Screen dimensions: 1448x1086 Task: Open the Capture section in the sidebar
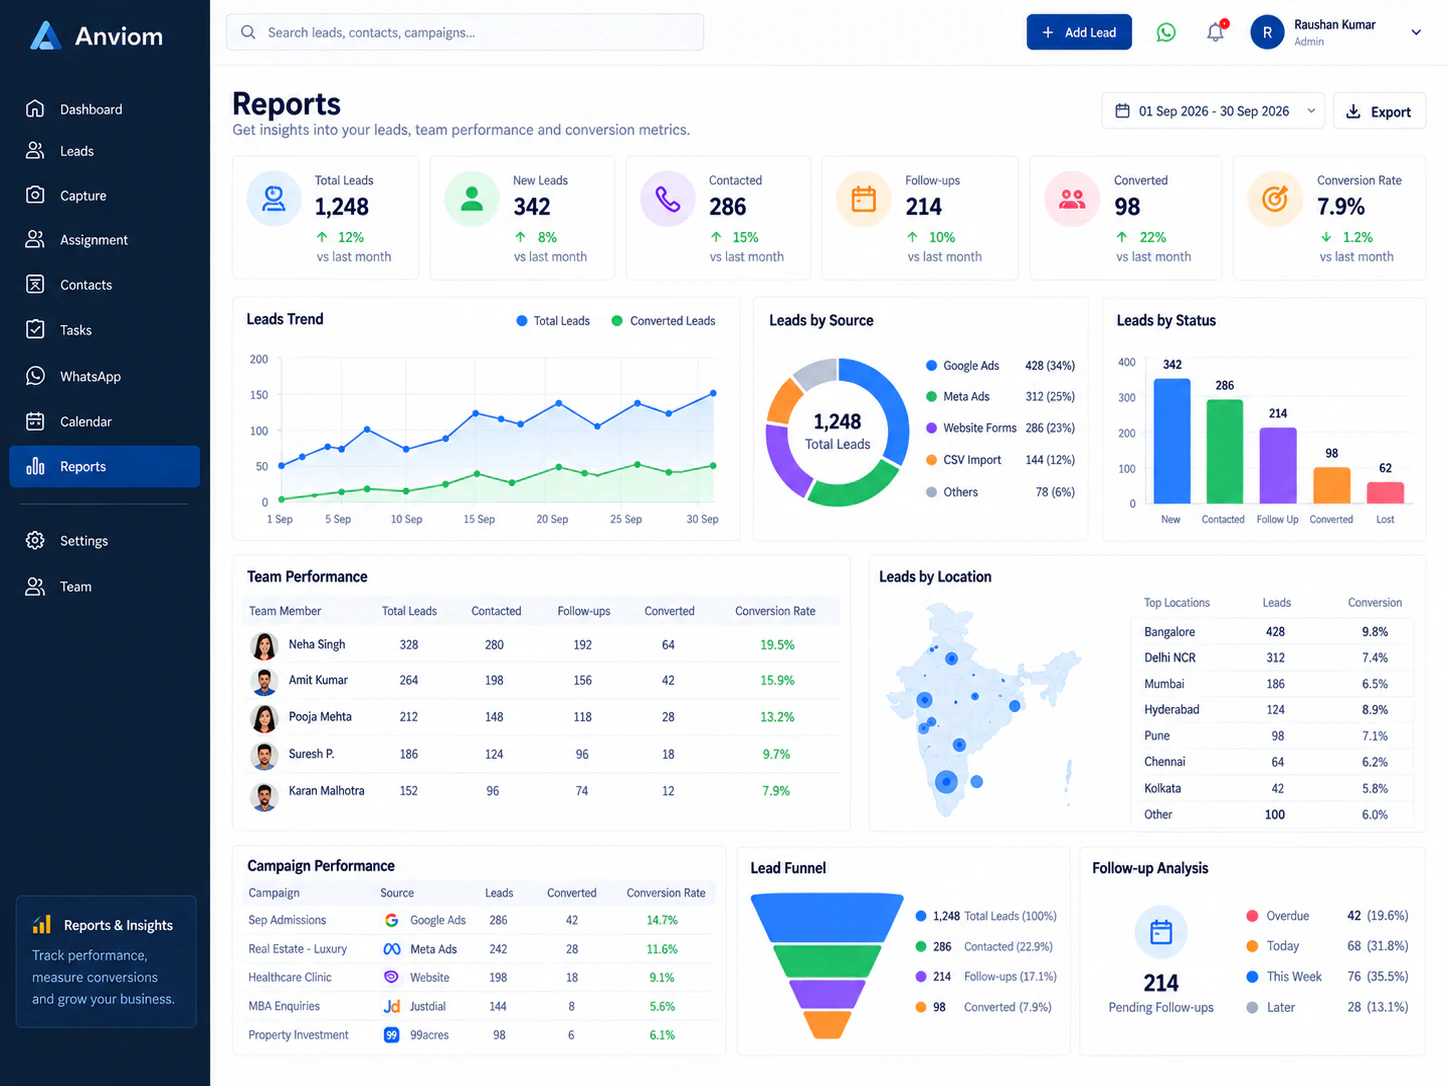(105, 195)
